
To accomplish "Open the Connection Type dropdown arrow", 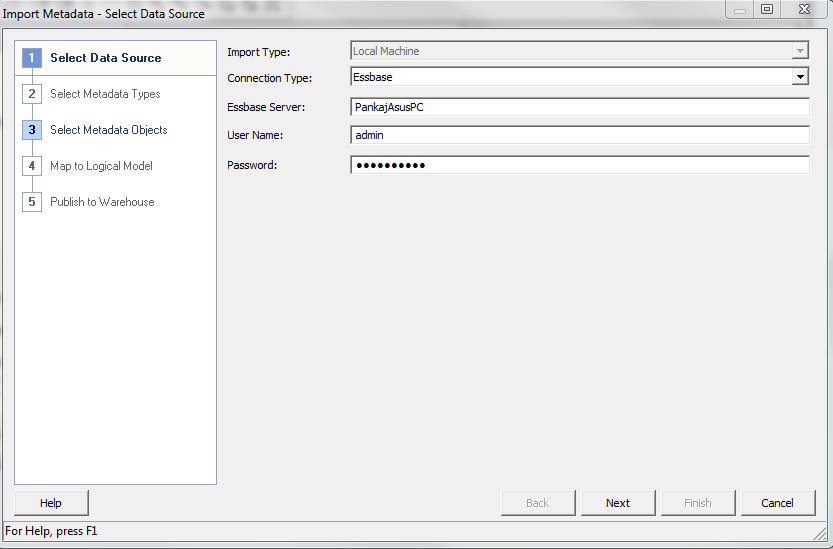I will 800,77.
